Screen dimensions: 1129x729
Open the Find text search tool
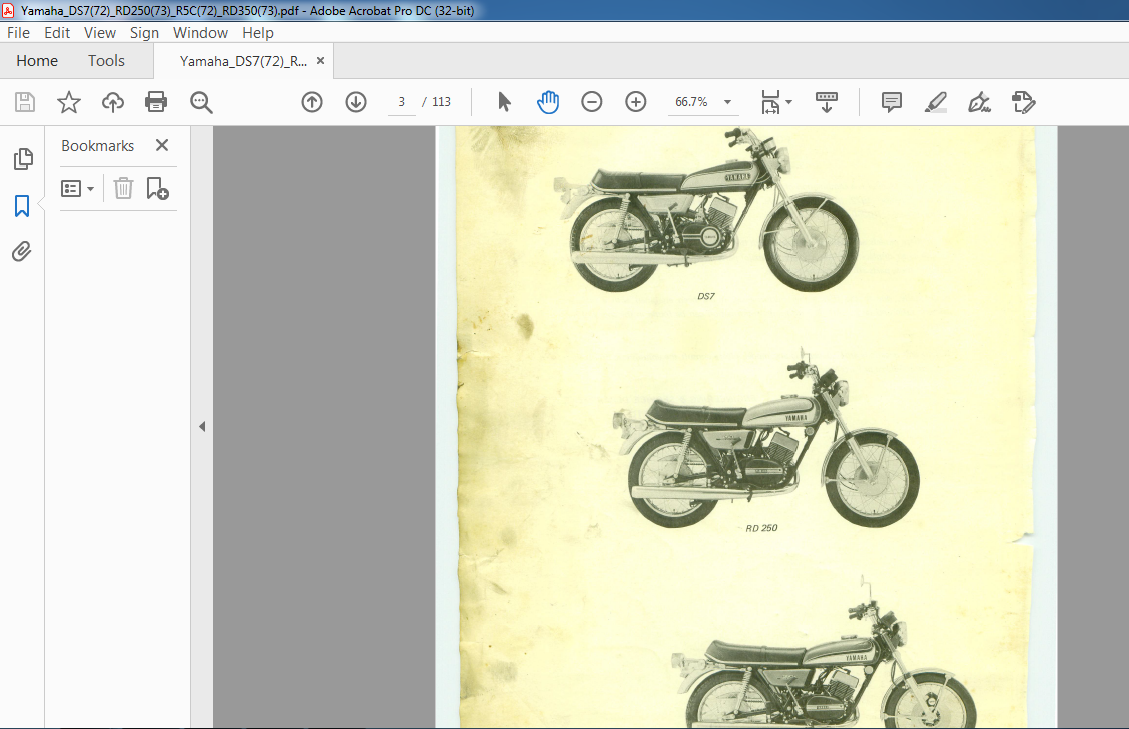tap(201, 102)
